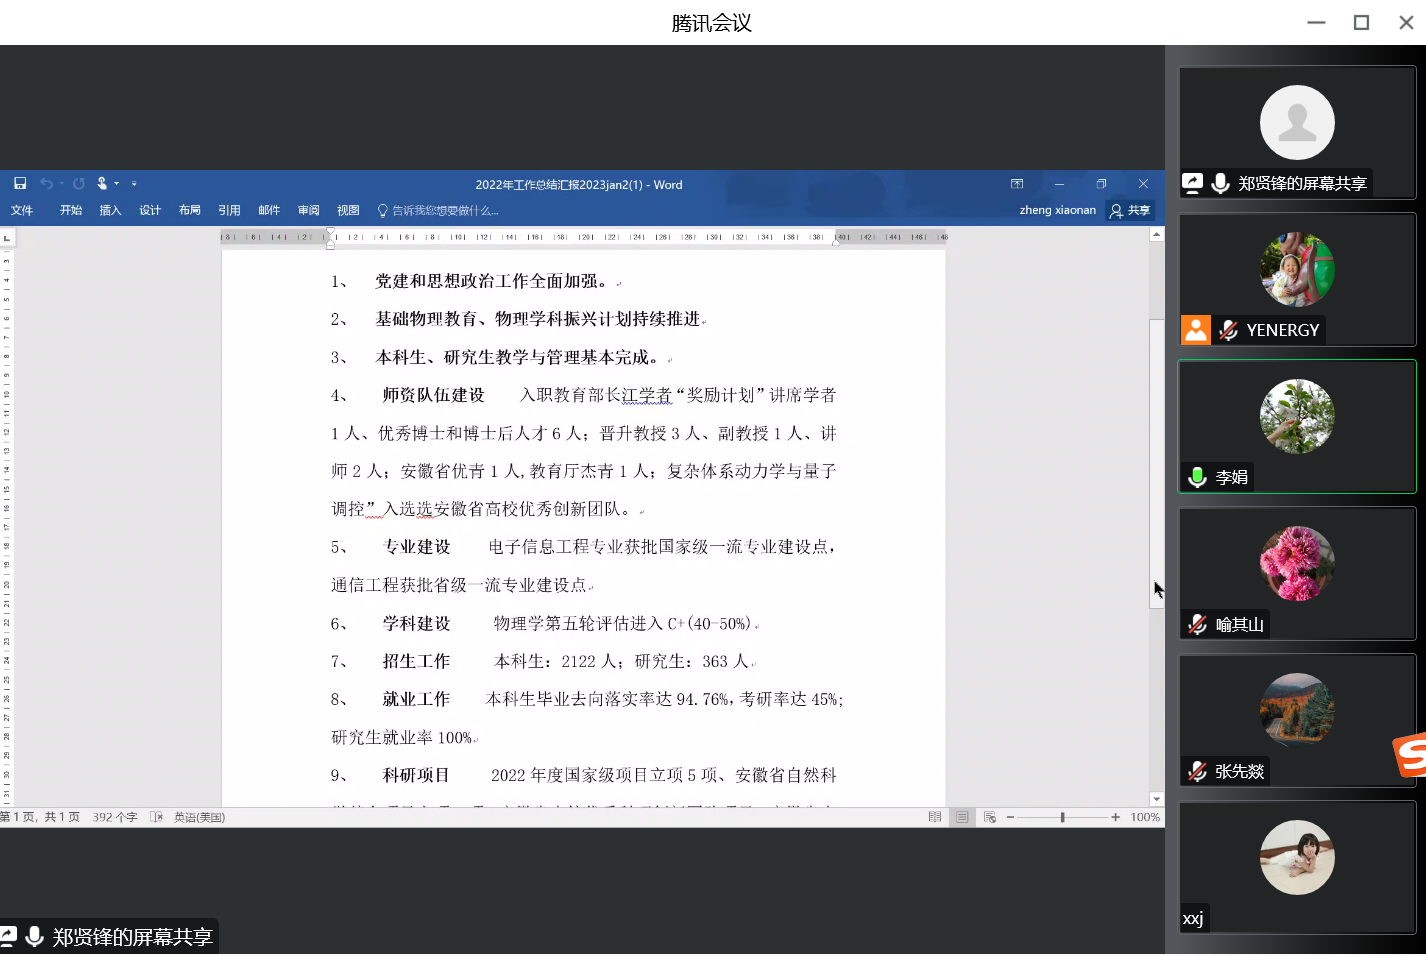Toggle Print Layout view button
Image resolution: width=1426 pixels, height=956 pixels.
click(x=962, y=817)
